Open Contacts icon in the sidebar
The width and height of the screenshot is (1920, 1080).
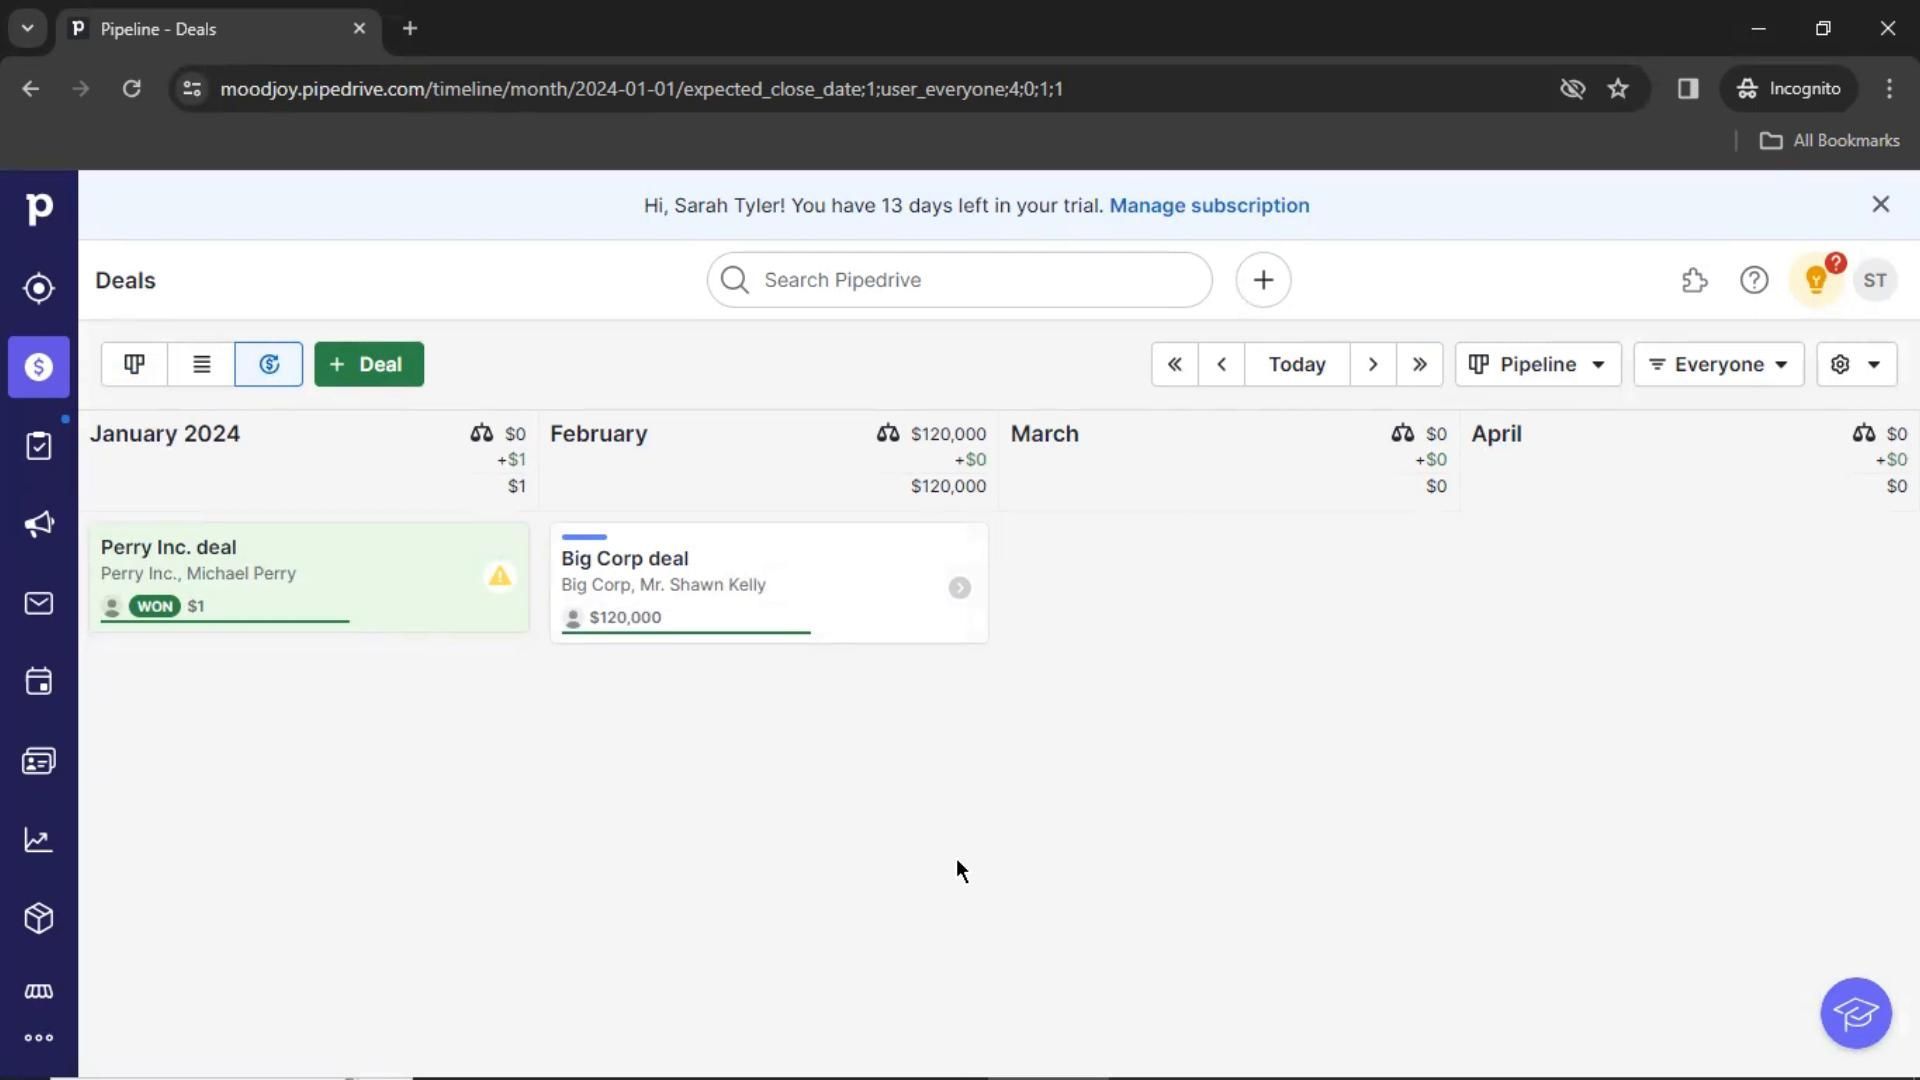(x=38, y=761)
